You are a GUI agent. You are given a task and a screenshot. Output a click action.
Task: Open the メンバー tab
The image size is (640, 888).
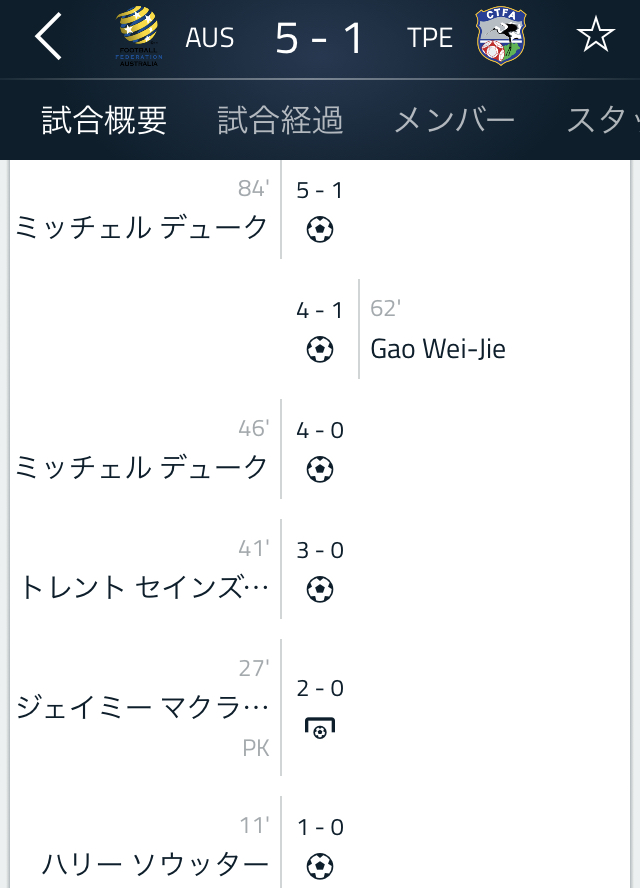[x=454, y=120]
